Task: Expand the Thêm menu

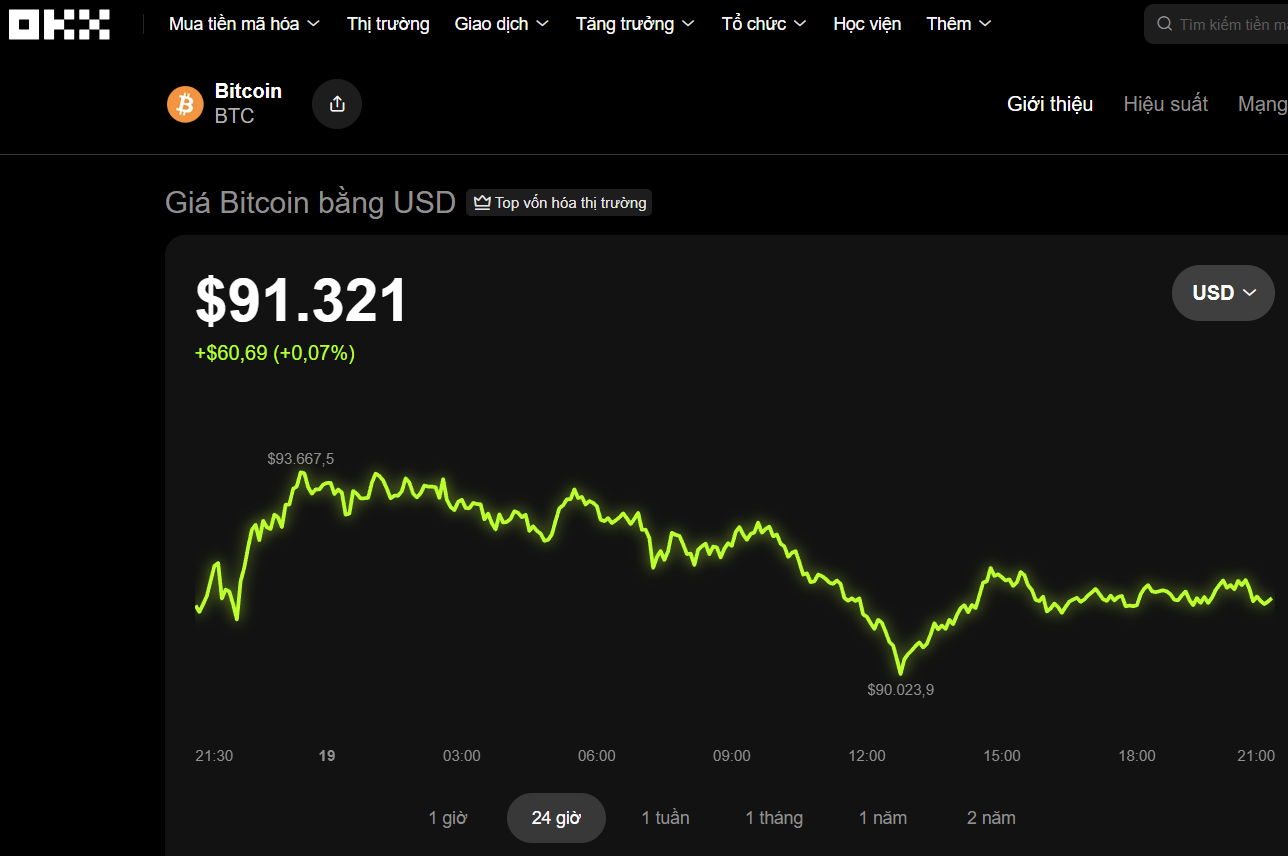Action: (x=958, y=24)
